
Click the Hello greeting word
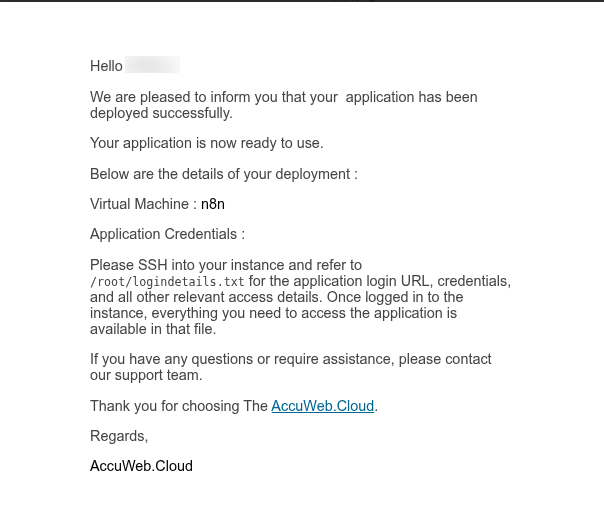click(x=106, y=66)
